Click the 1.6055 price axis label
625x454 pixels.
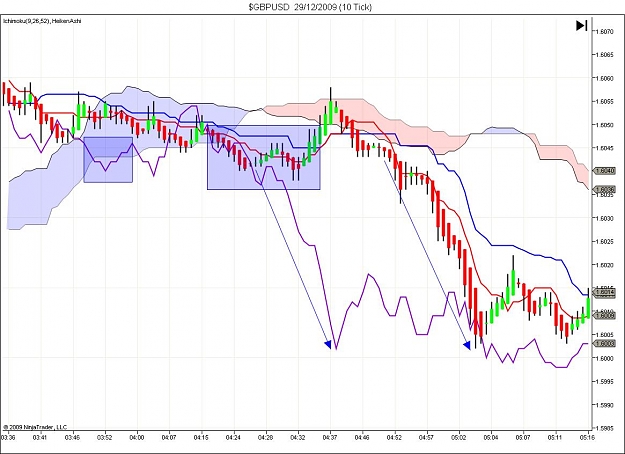pos(605,101)
